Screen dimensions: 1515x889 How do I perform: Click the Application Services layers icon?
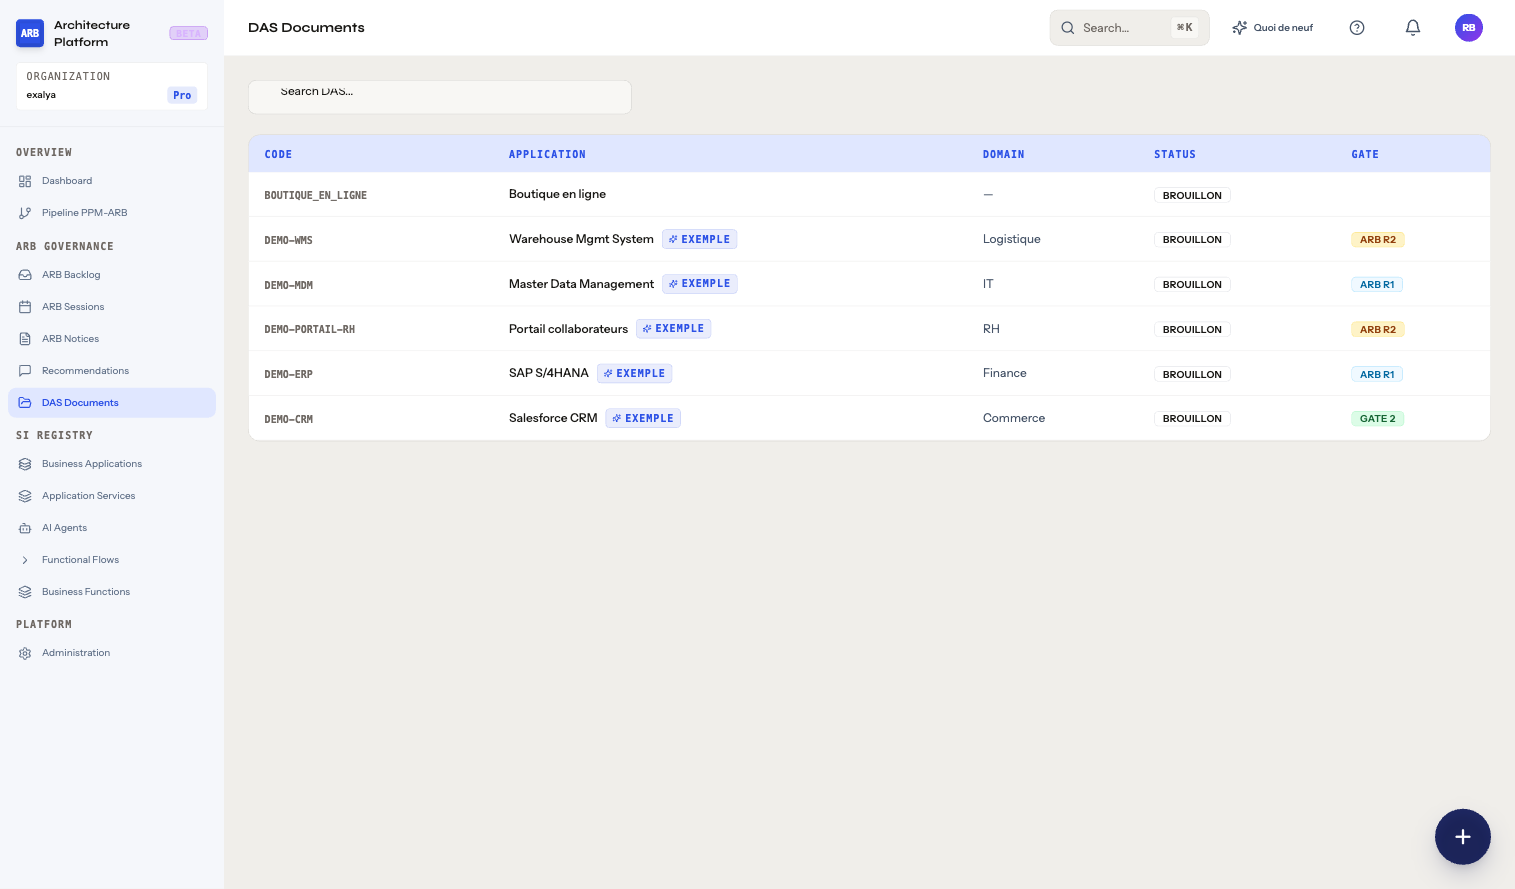coord(25,496)
